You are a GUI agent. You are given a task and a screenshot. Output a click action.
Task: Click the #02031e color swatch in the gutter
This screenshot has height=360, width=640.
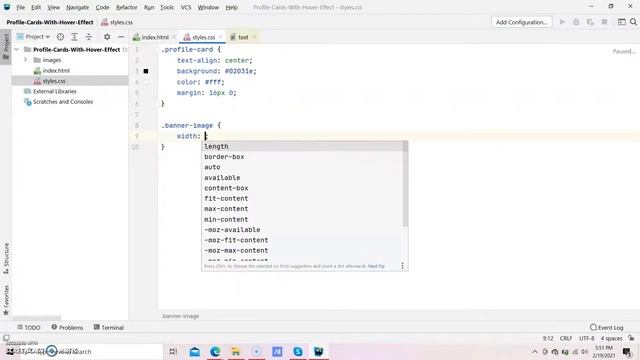146,71
